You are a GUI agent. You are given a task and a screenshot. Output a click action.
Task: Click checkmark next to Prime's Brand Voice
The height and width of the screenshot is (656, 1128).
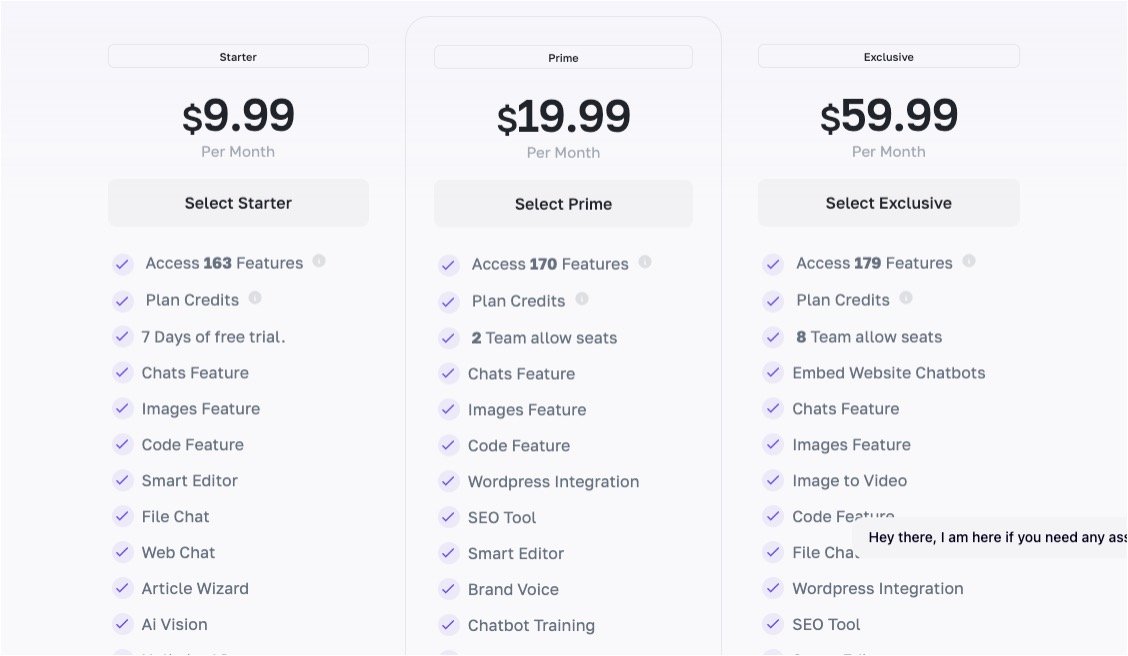click(449, 590)
